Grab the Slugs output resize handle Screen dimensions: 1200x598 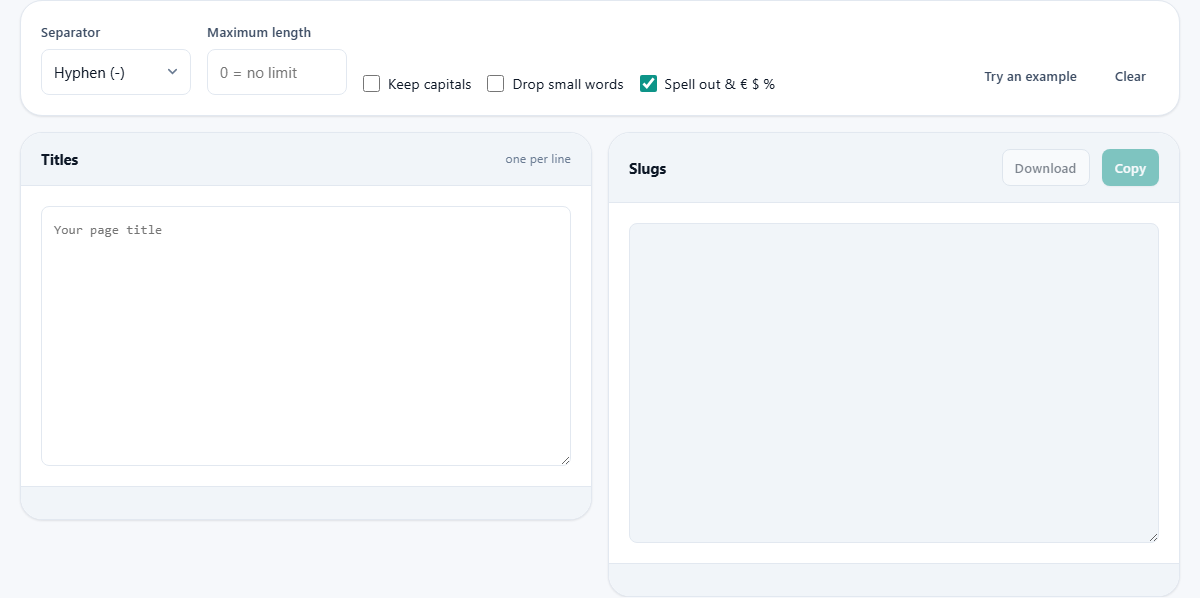point(1153,537)
